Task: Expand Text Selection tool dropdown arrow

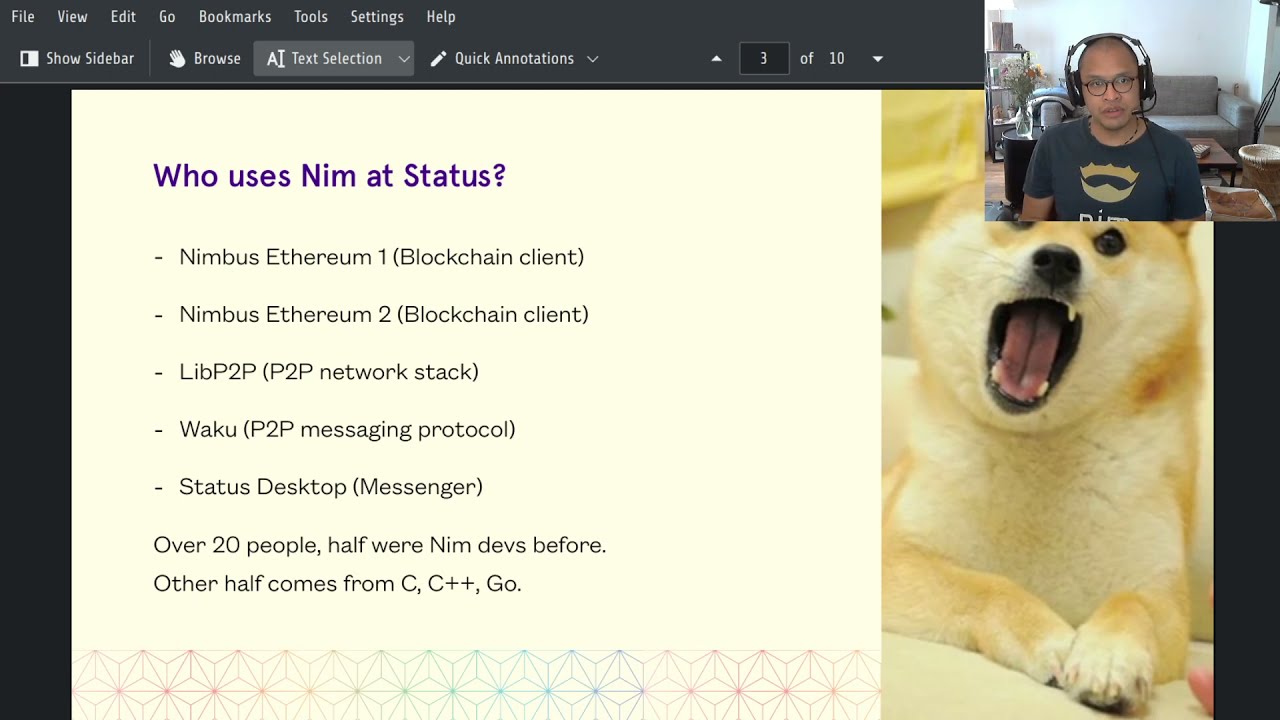Action: coord(404,59)
